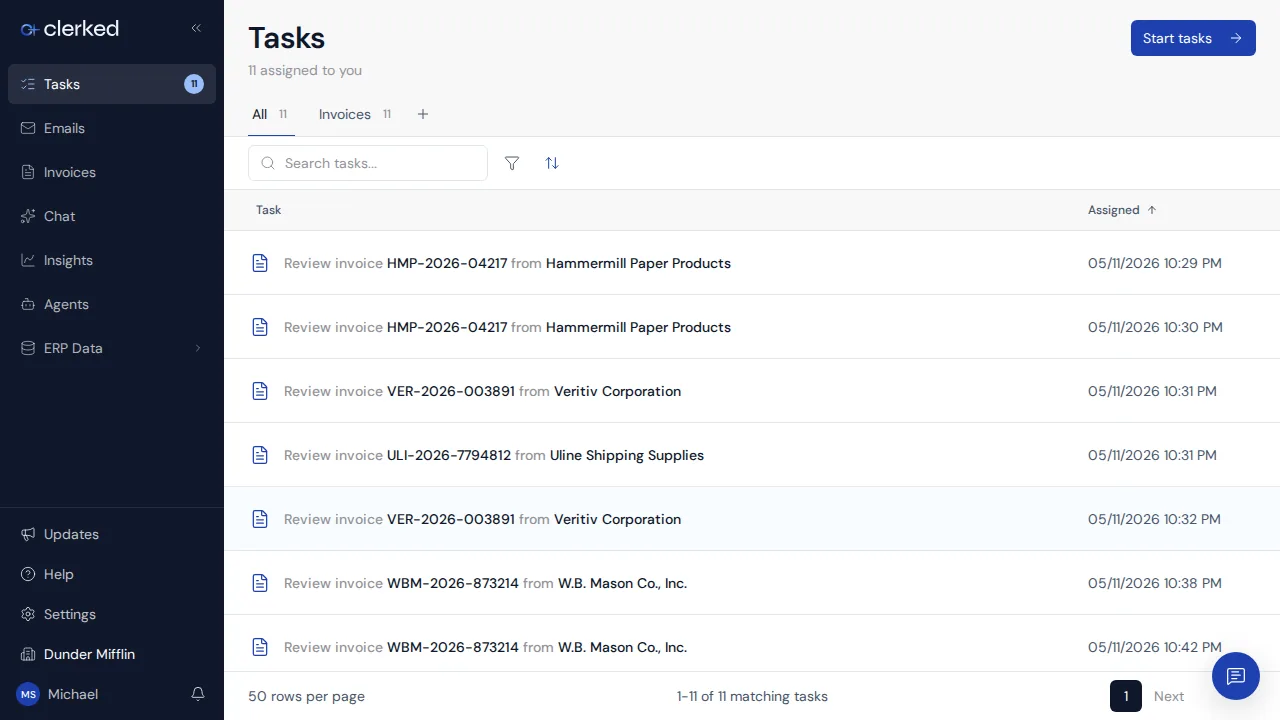Switch the Dunder Mifflin organization
Viewport: 1280px width, 720px height.
pos(112,654)
